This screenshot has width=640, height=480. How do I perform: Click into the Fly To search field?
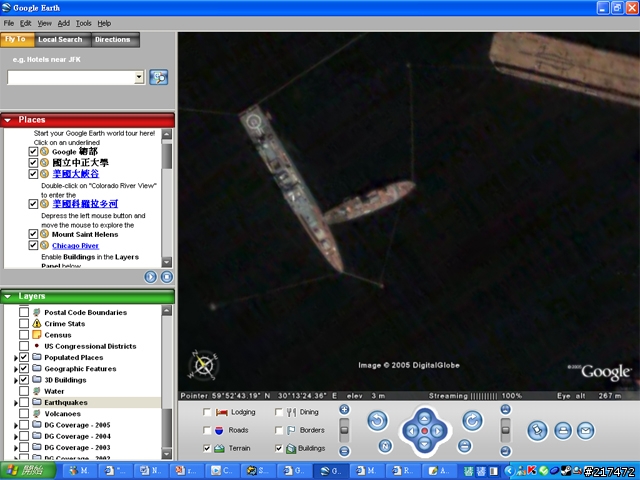coord(71,77)
